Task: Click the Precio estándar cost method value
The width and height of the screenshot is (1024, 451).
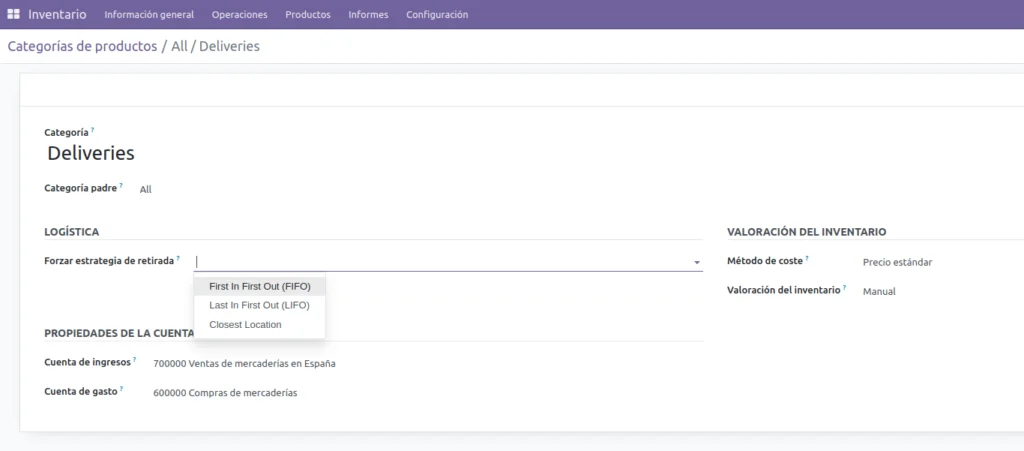Action: point(897,262)
